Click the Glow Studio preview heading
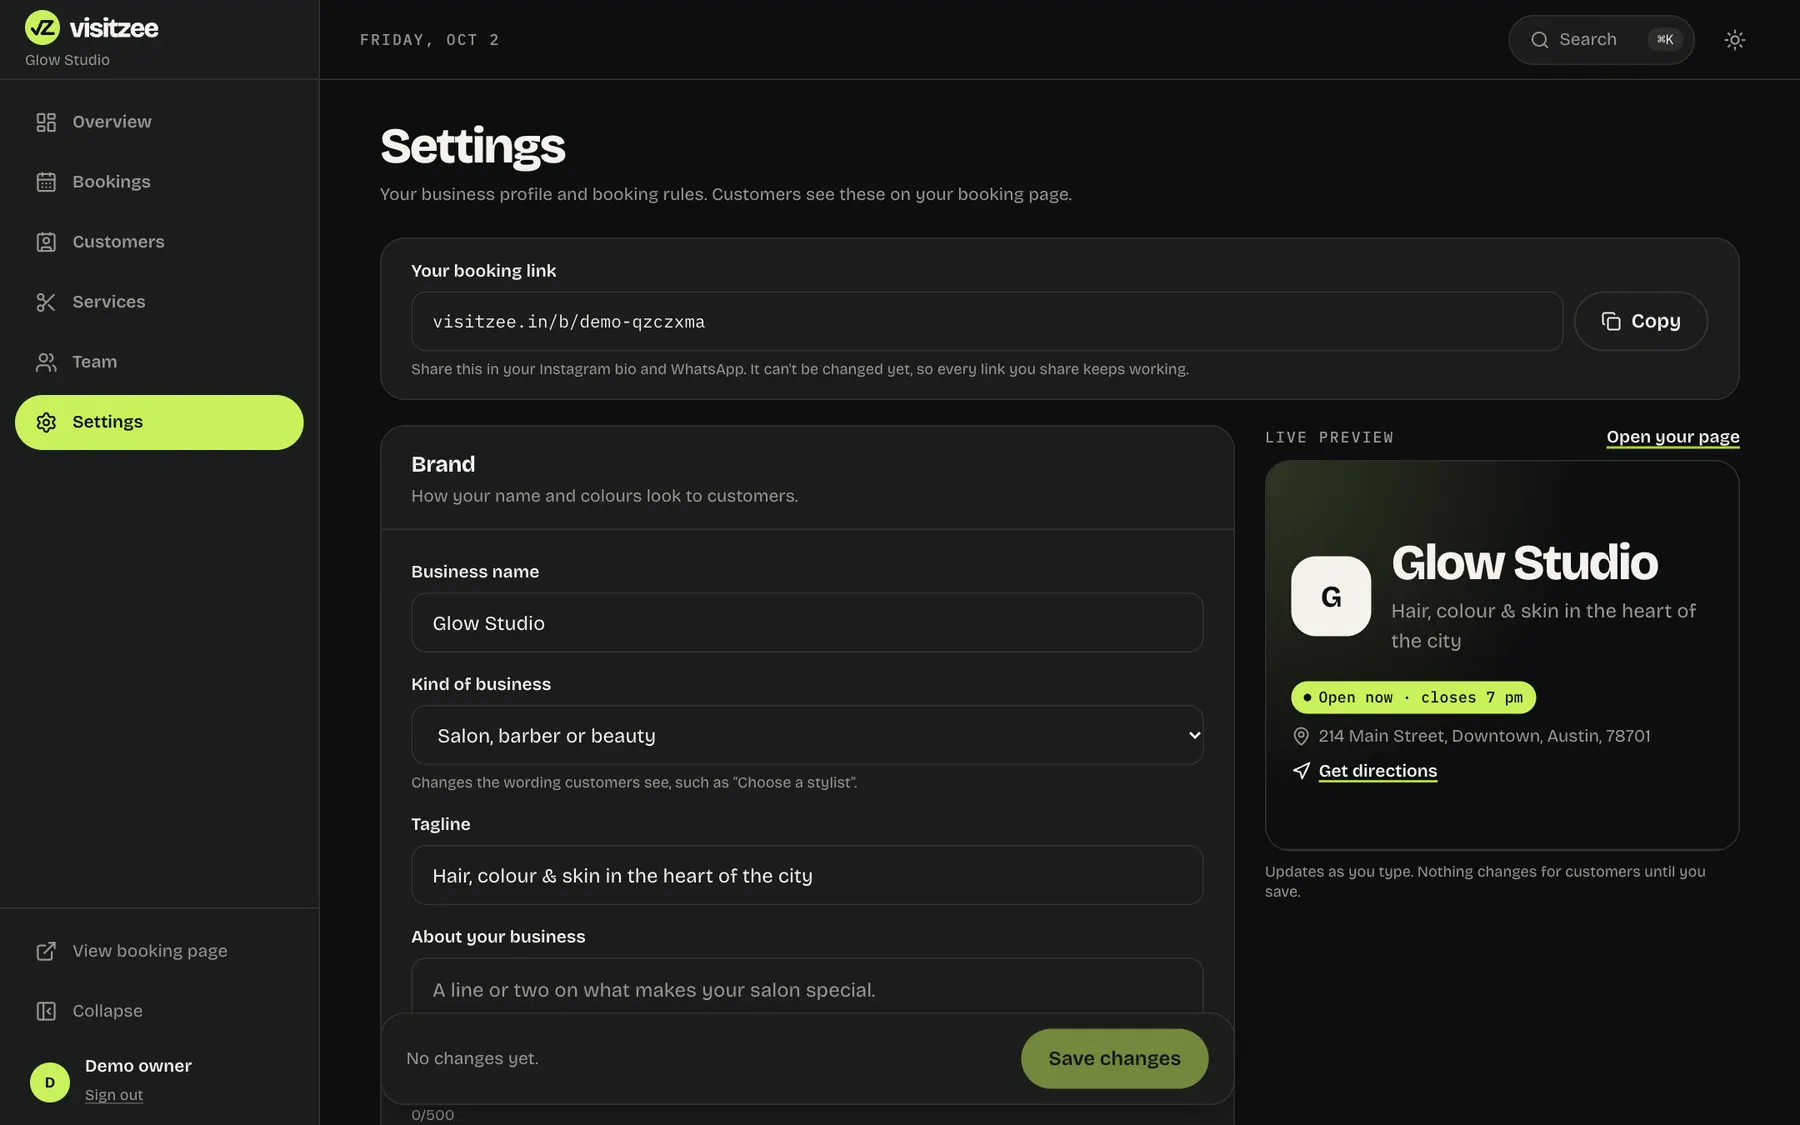This screenshot has height=1125, width=1800. pyautogui.click(x=1524, y=562)
